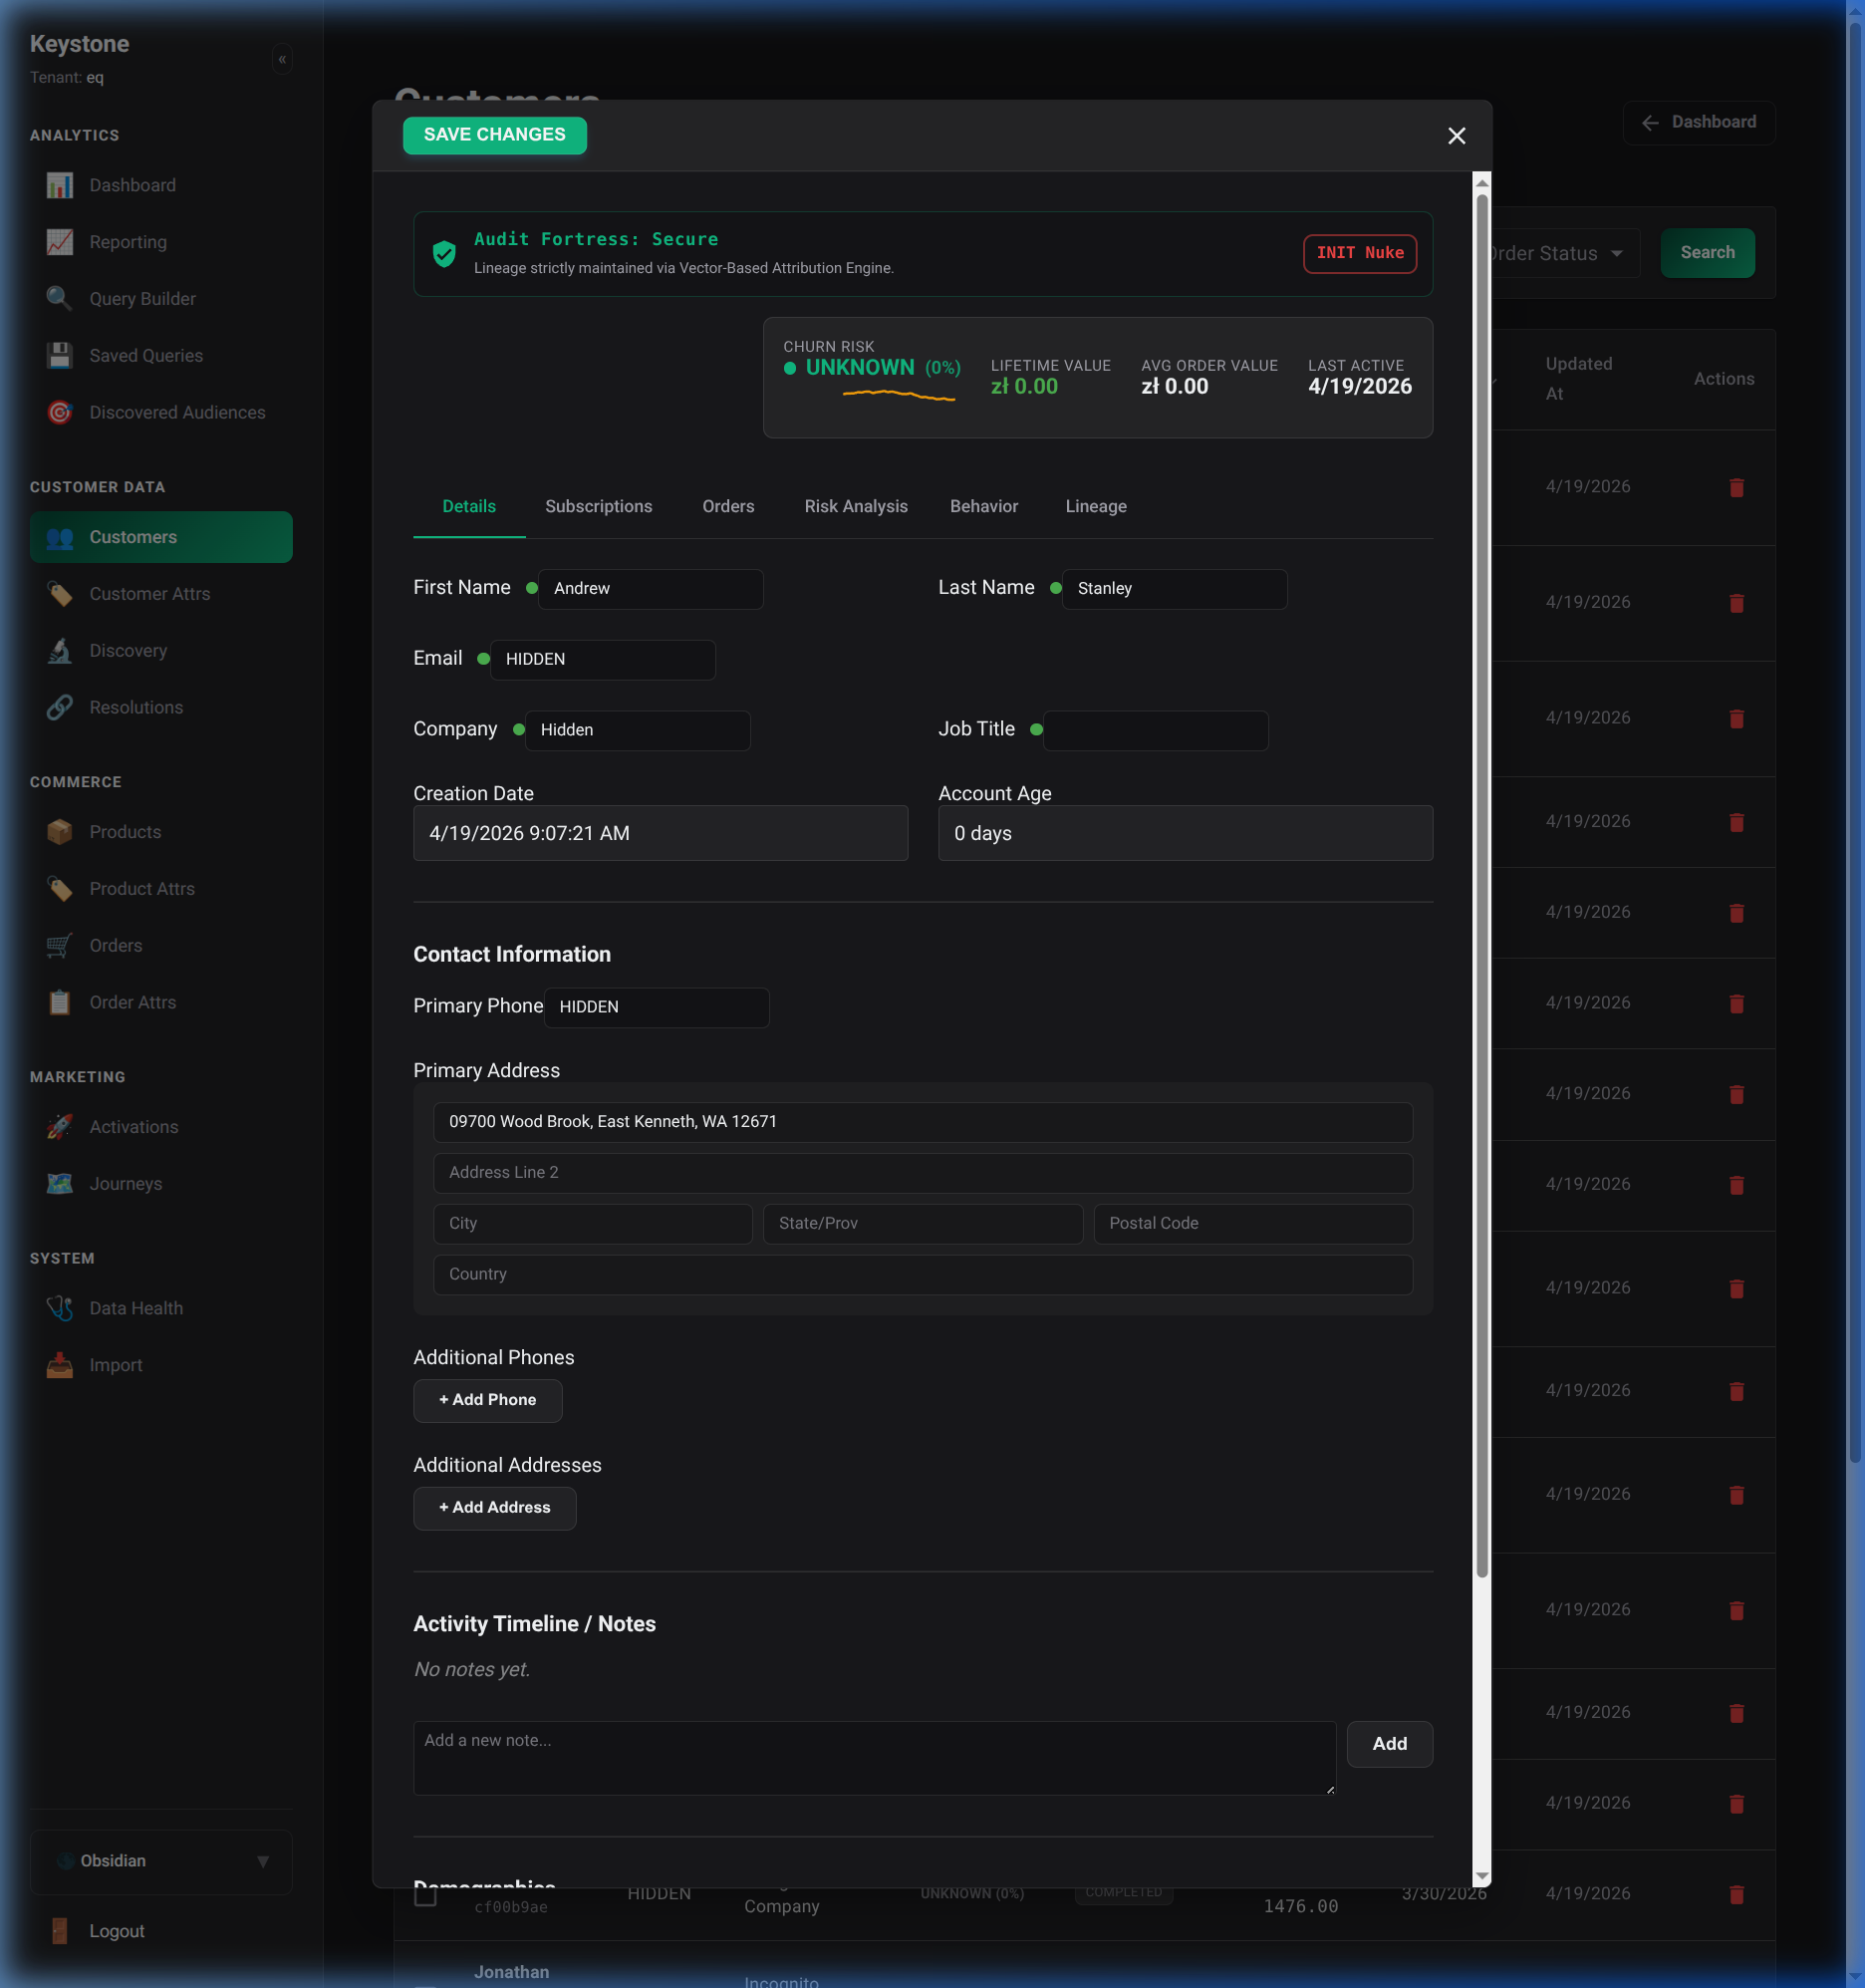Delete the top customer row
Viewport: 1865px width, 1988px height.
click(1736, 487)
